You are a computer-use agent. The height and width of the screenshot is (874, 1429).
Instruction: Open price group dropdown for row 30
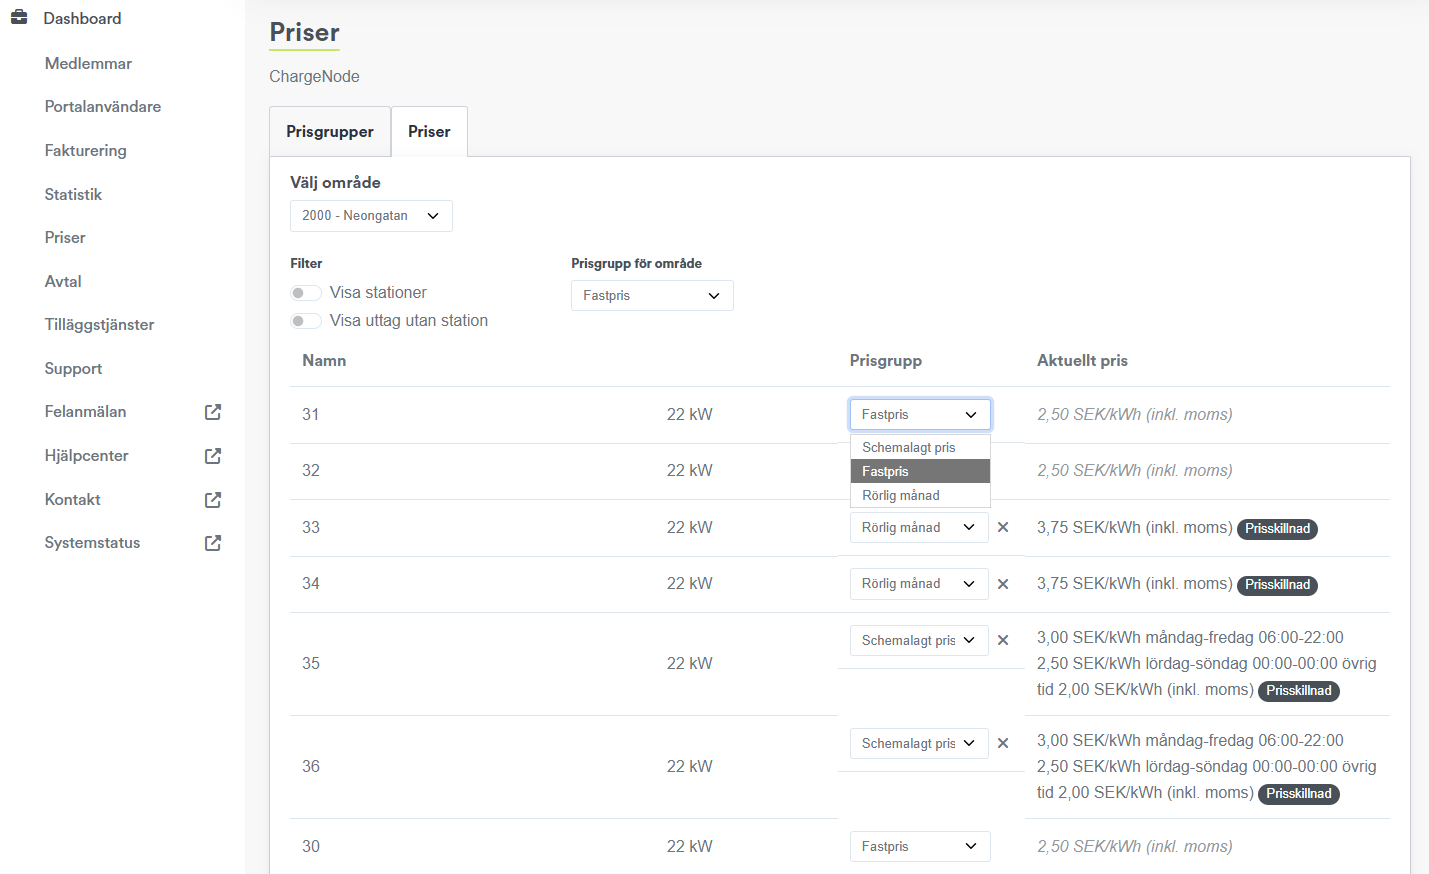pos(919,846)
